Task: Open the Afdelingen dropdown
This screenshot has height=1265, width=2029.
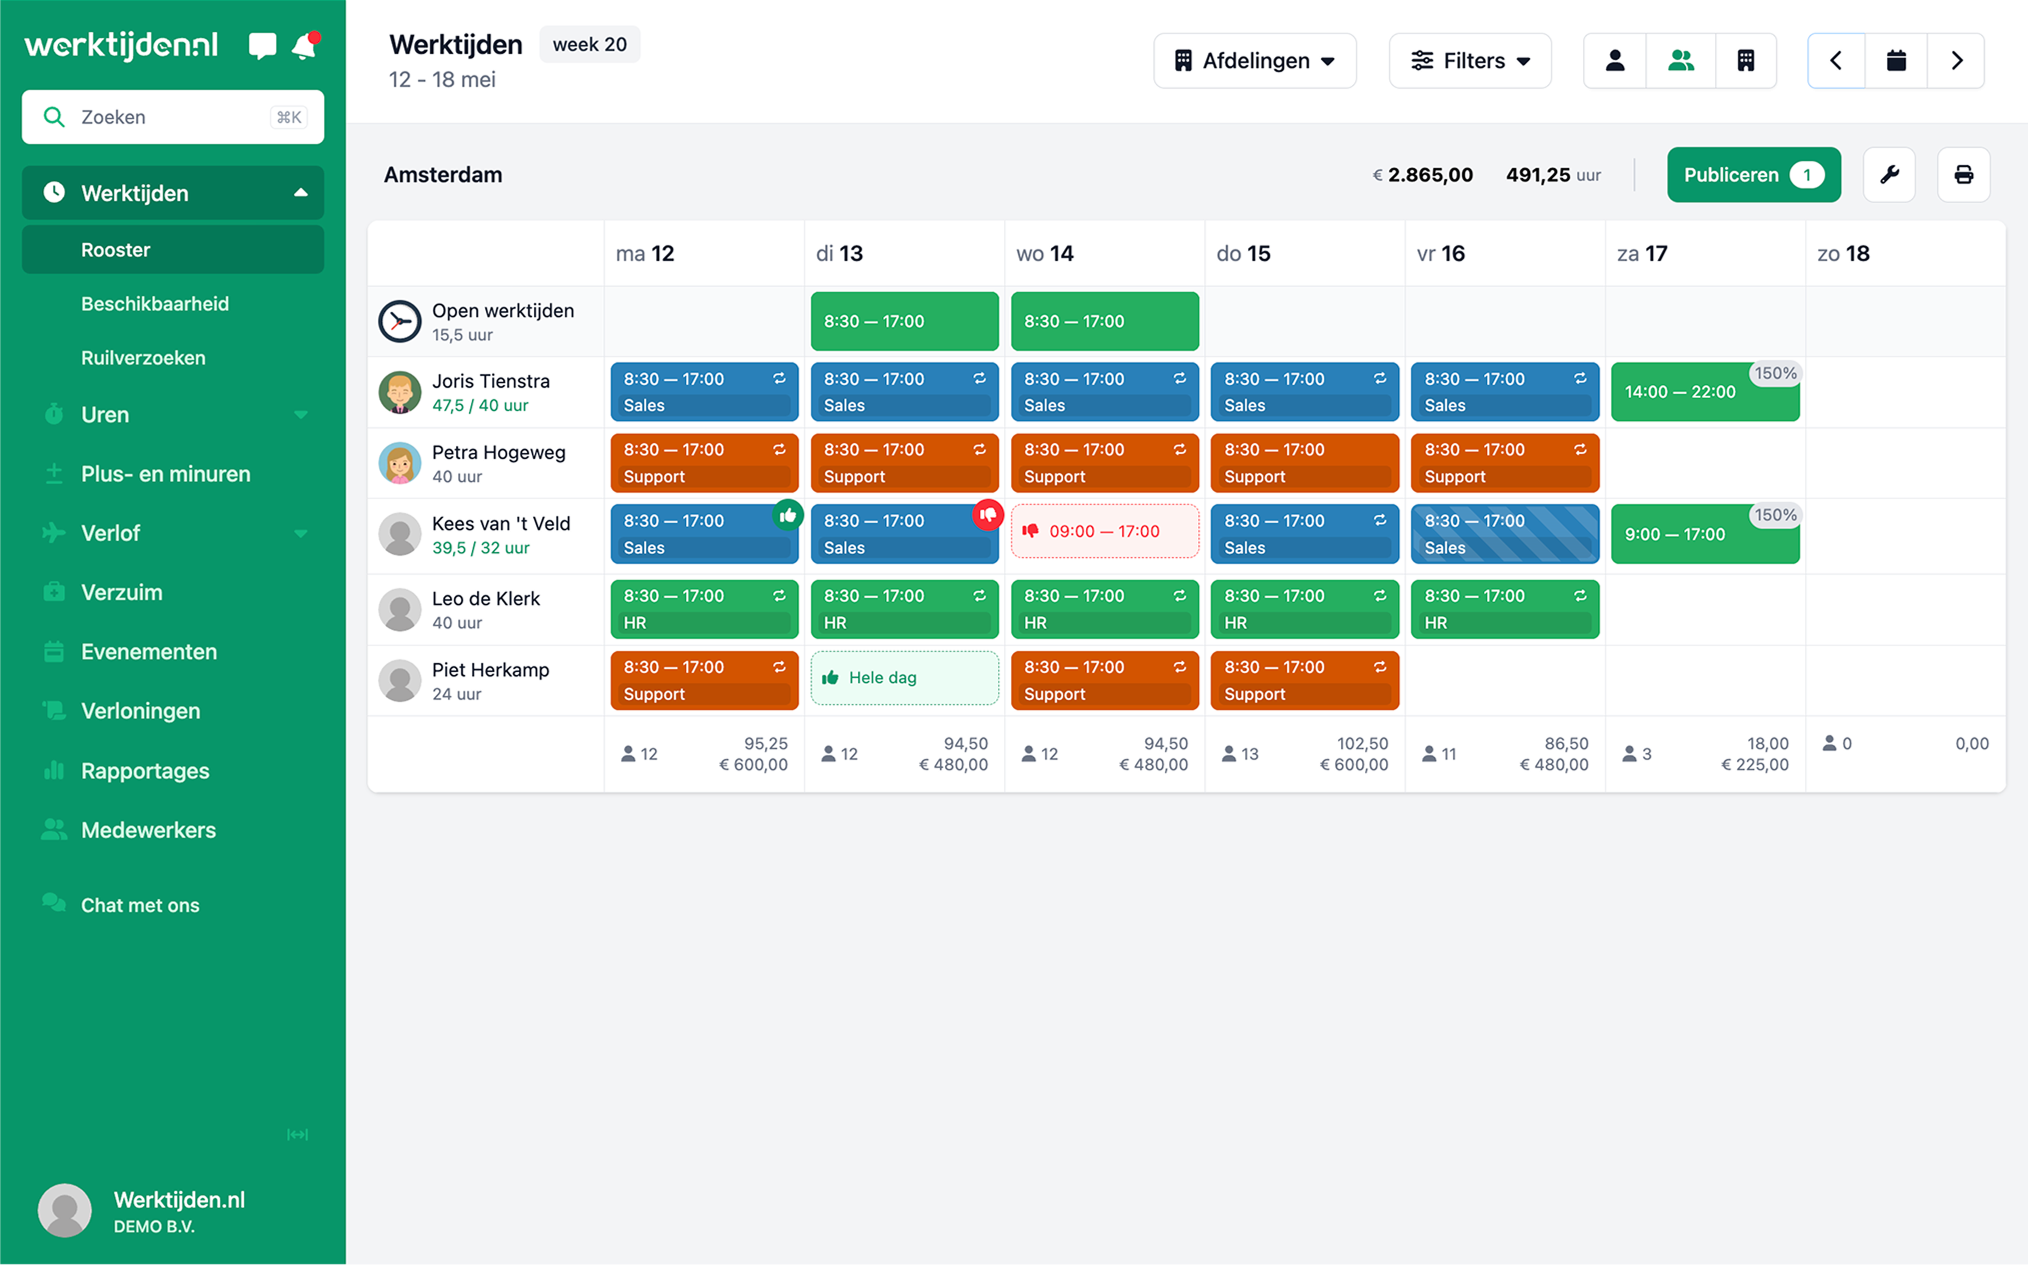Action: (1254, 61)
